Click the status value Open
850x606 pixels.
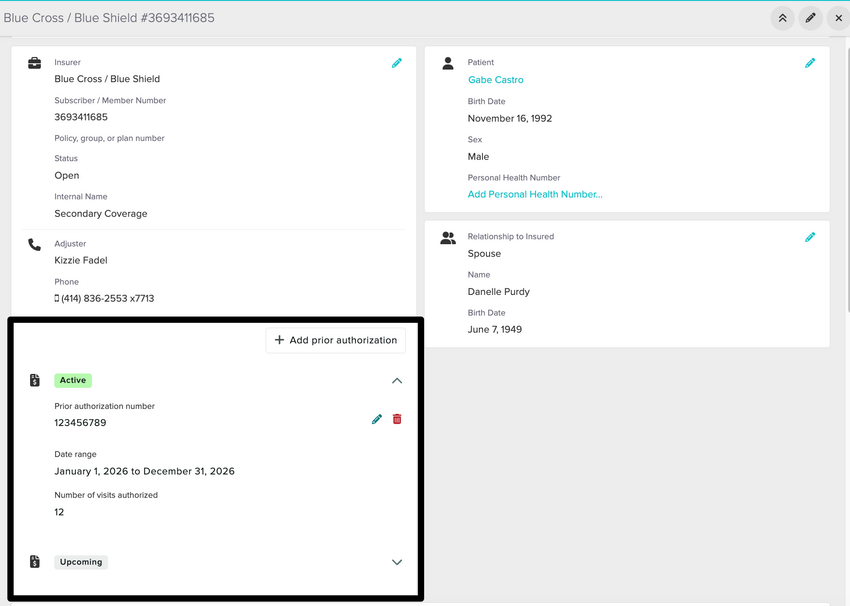67,176
